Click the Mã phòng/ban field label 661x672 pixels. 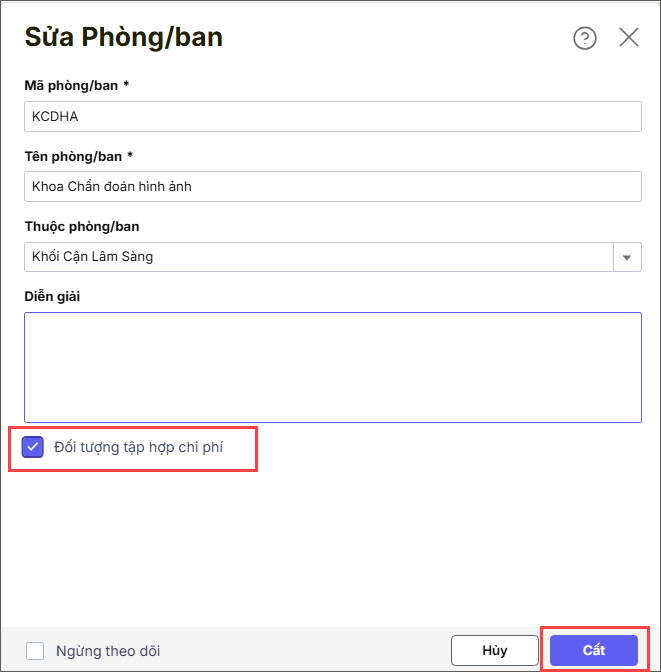(77, 86)
